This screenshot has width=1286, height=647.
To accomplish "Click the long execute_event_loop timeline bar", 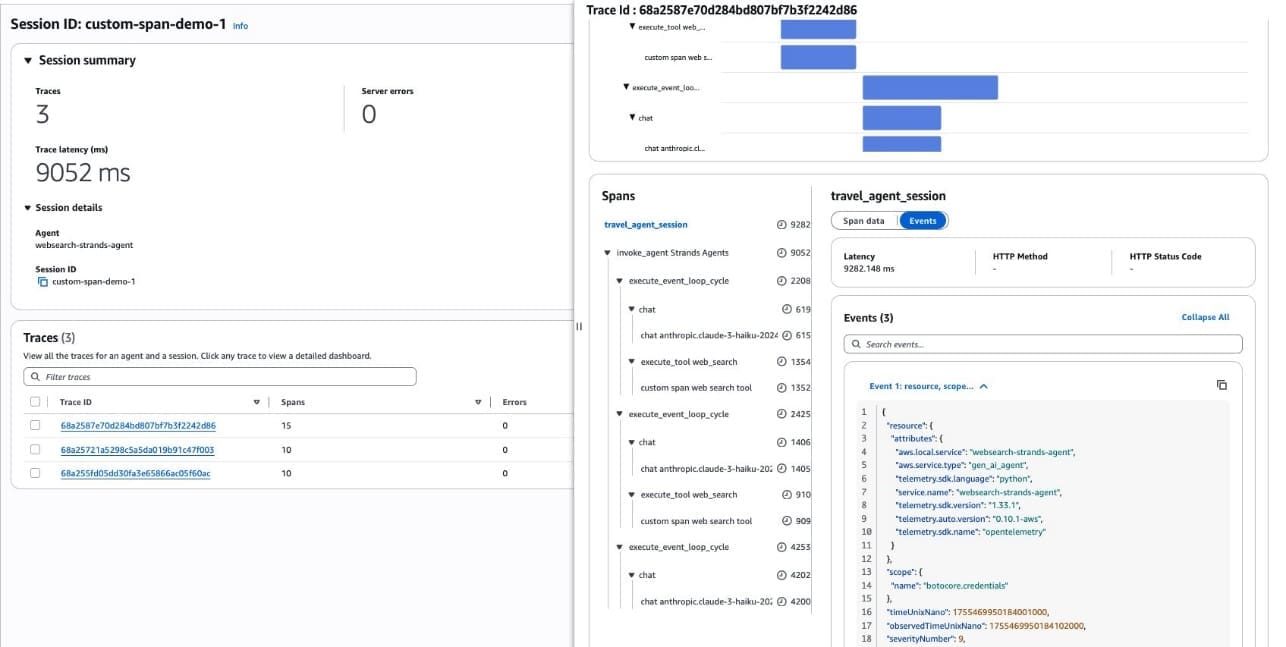I will tap(930, 88).
